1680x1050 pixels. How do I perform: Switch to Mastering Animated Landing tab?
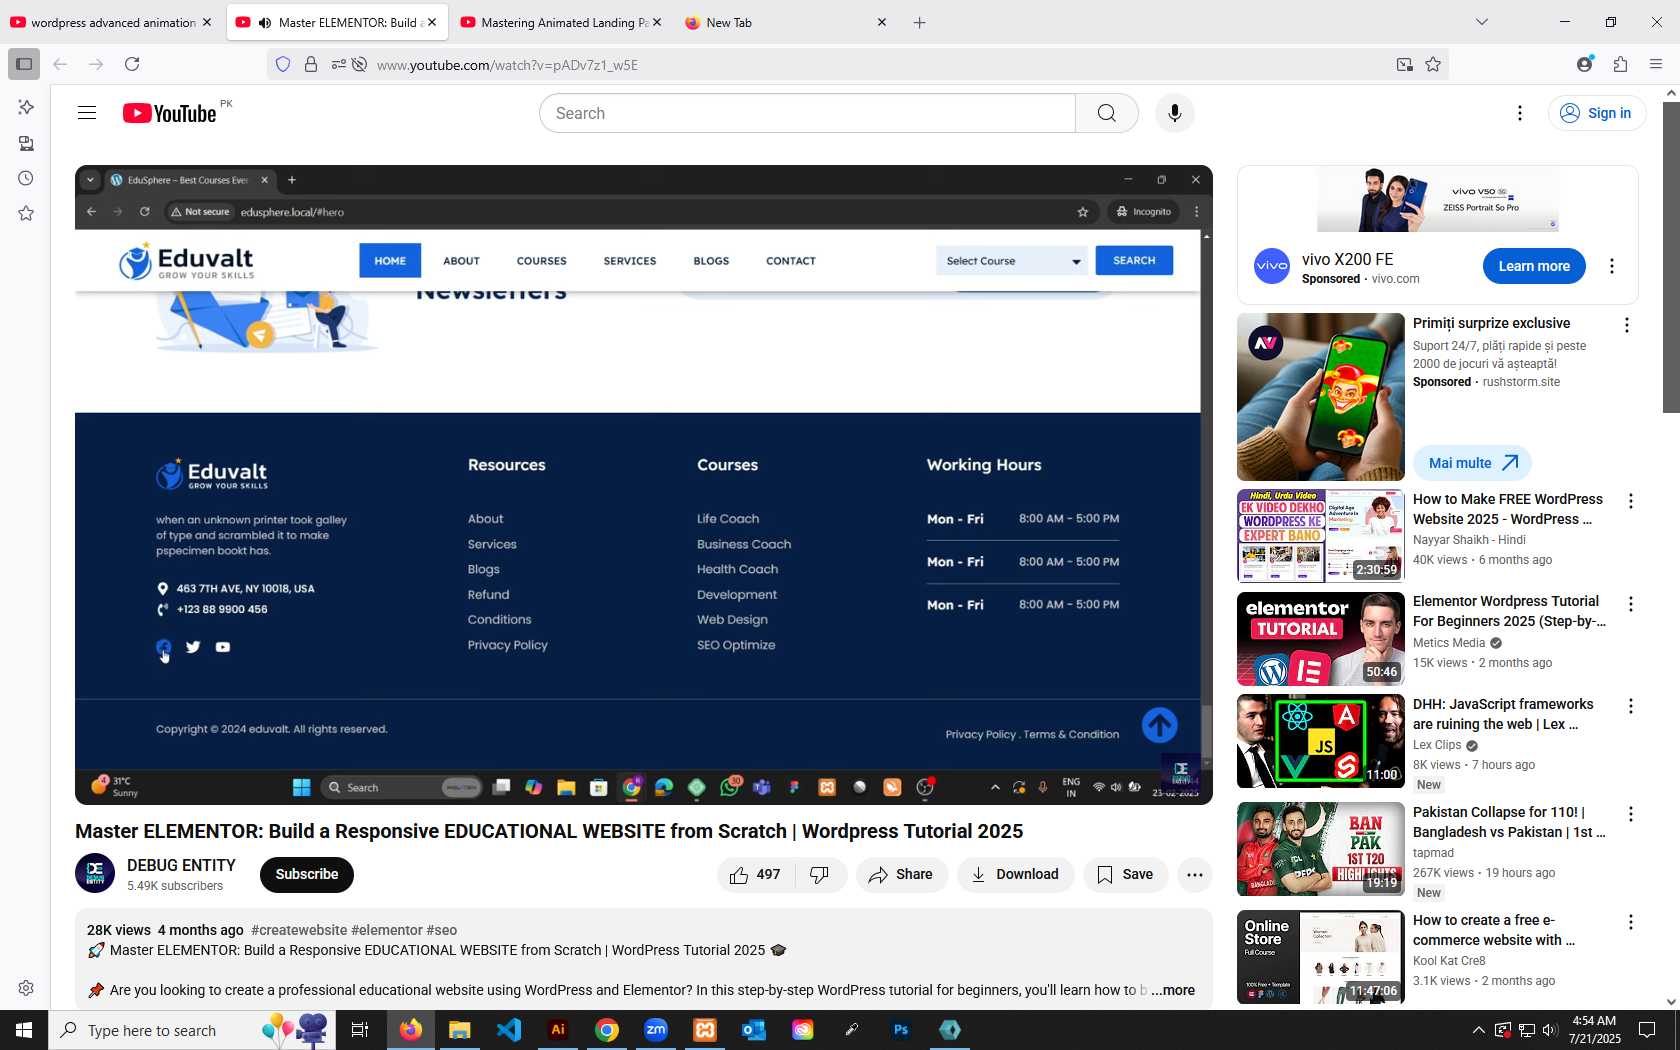coord(560,22)
